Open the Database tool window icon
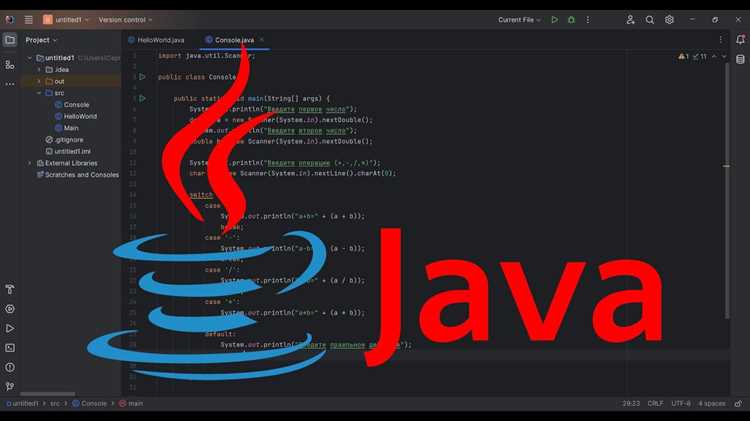The height and width of the screenshot is (421, 750). click(x=740, y=59)
